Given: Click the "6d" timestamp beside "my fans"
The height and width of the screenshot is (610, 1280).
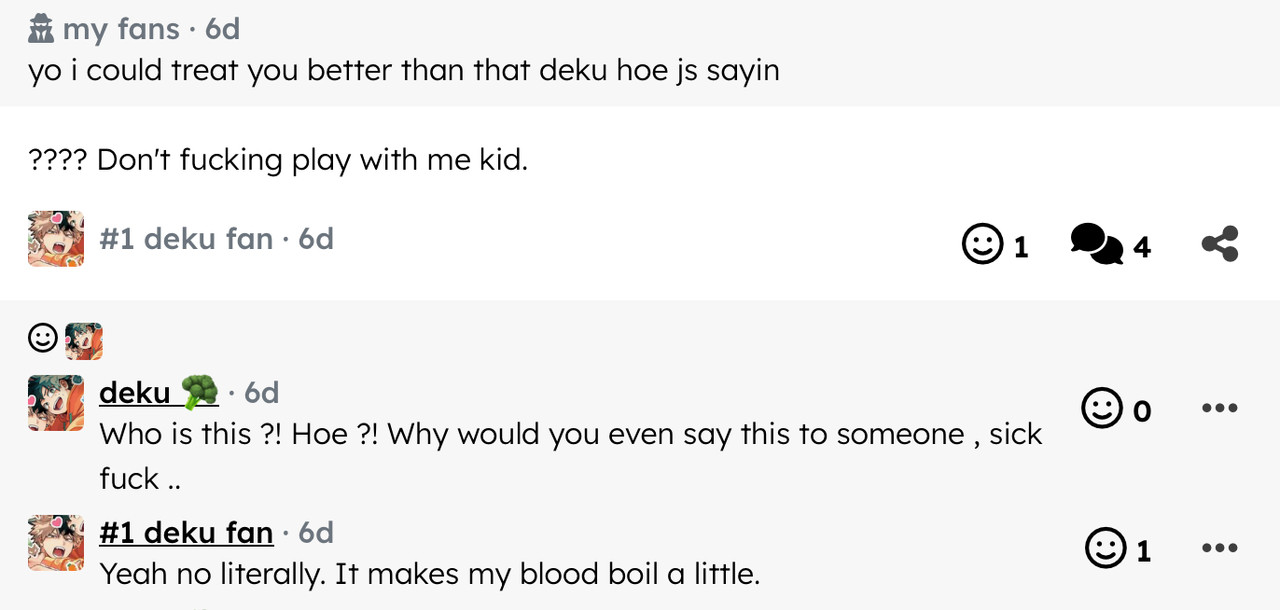Looking at the screenshot, I should 223,30.
